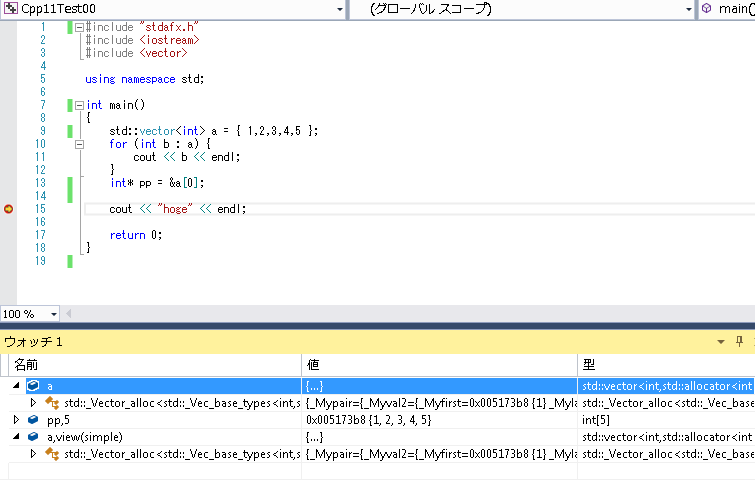755x486 pixels.
Task: Click the variable icon for a,view(simple)
Action: click(33, 437)
